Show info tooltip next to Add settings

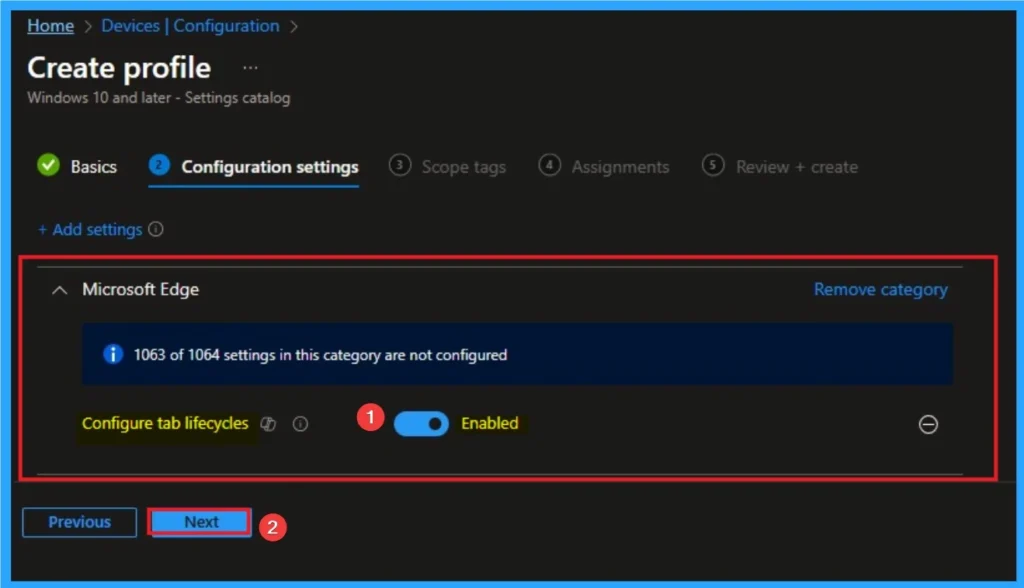tap(155, 229)
